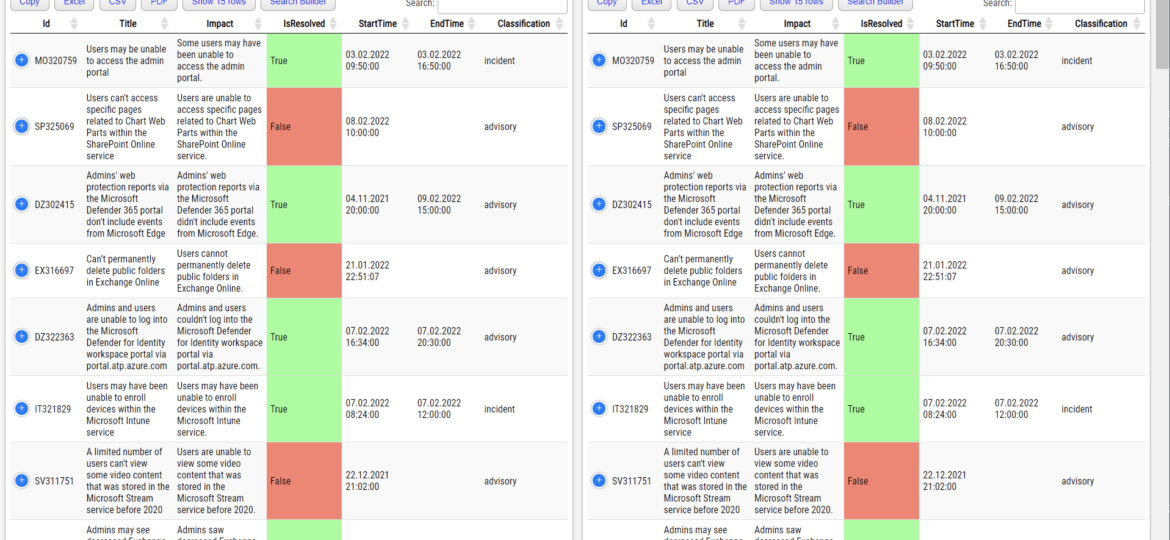The height and width of the screenshot is (540, 1170).
Task: Select '07.02.2022 20:30:00' in the left table
Action: point(439,337)
